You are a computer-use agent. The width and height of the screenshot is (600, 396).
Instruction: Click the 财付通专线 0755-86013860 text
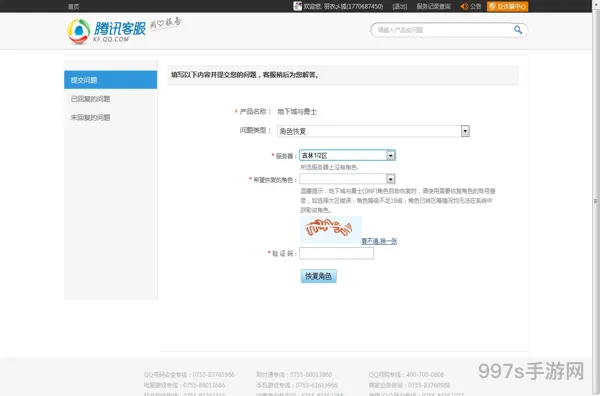click(x=294, y=374)
